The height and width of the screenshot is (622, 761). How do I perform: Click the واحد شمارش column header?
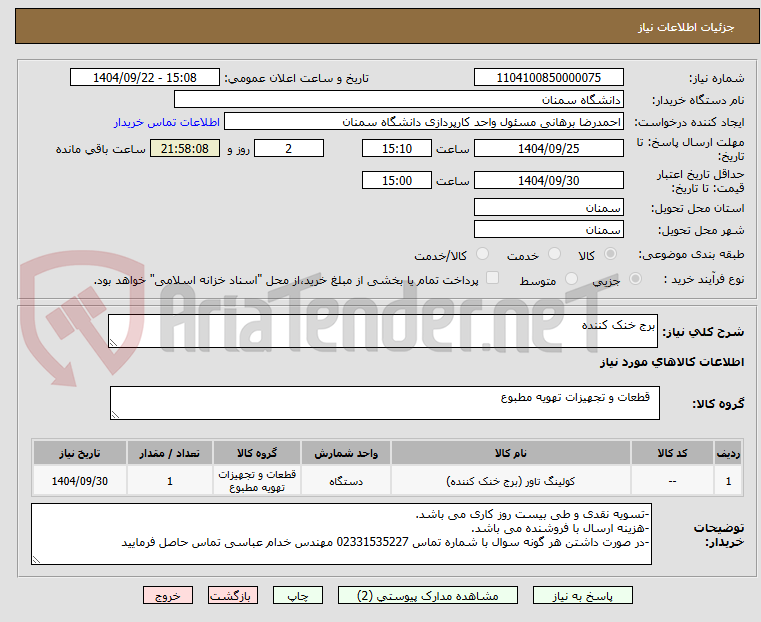pyautogui.click(x=346, y=453)
